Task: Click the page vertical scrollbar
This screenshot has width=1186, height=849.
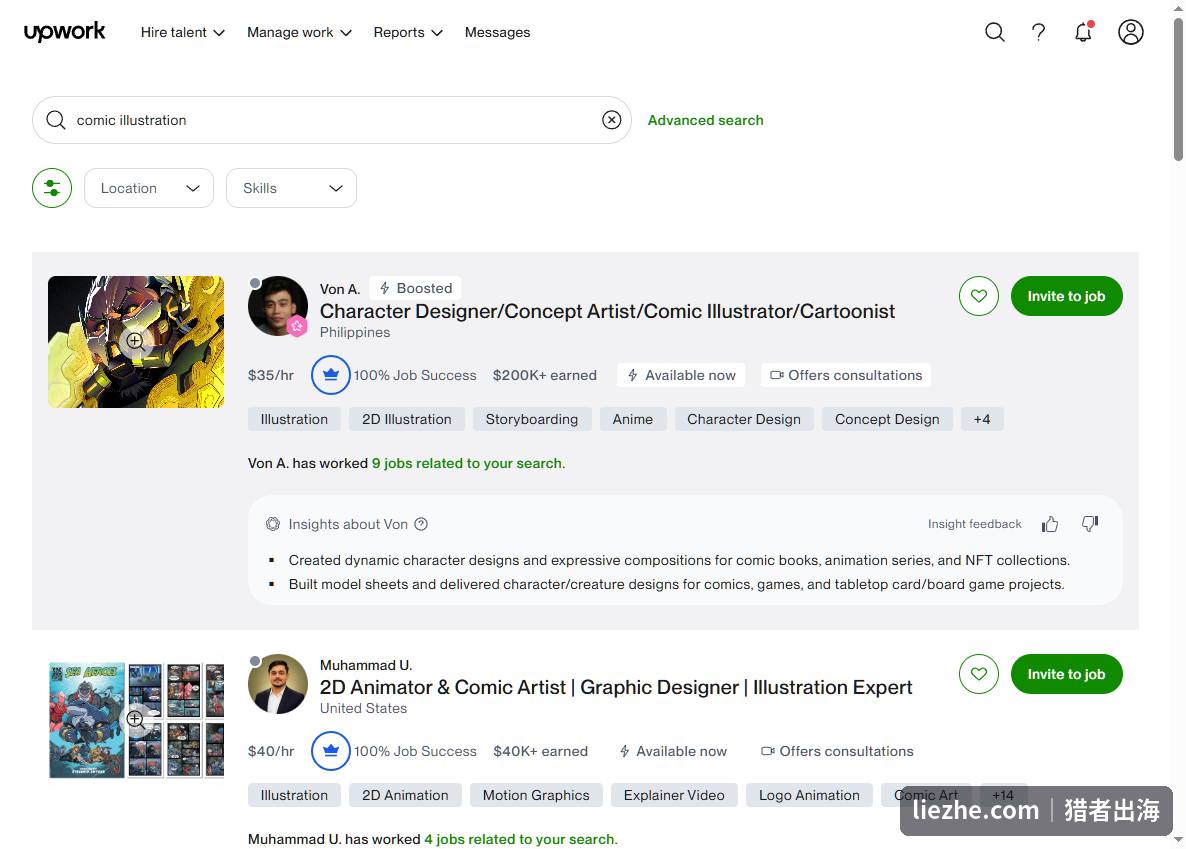Action: point(1178,89)
